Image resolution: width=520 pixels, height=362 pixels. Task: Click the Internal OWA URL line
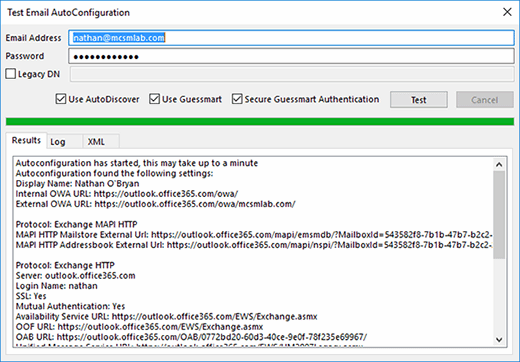coord(127,194)
